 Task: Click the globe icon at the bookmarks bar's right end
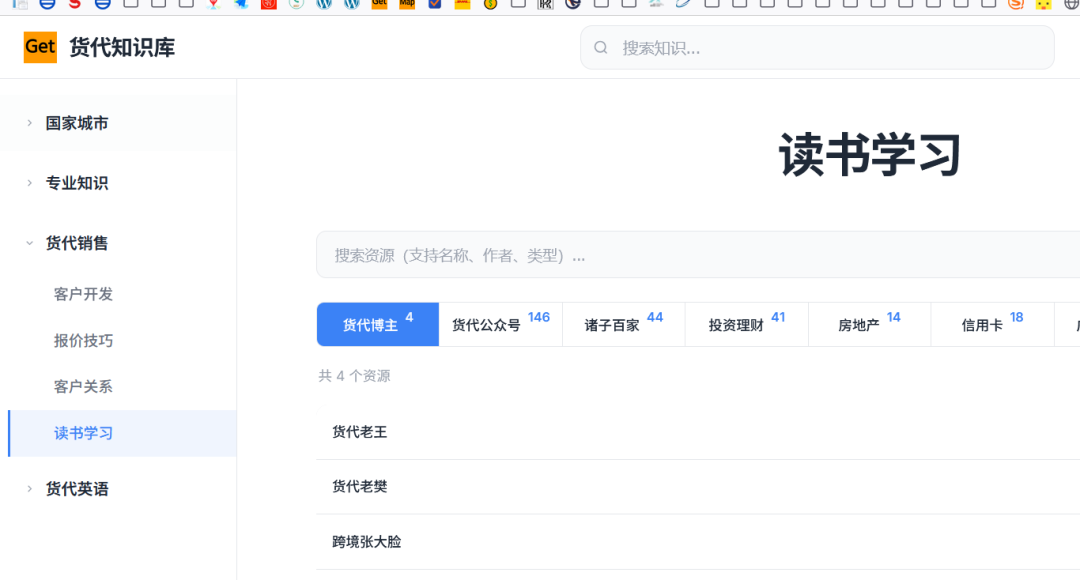pyautogui.click(x=1072, y=6)
